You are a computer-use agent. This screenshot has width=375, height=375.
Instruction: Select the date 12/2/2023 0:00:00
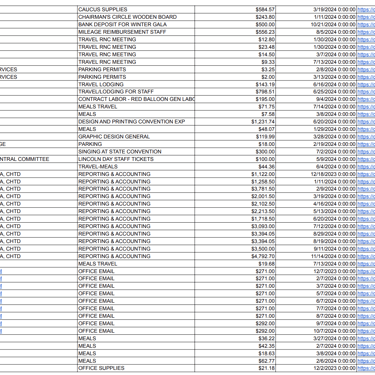pyautogui.click(x=335, y=368)
